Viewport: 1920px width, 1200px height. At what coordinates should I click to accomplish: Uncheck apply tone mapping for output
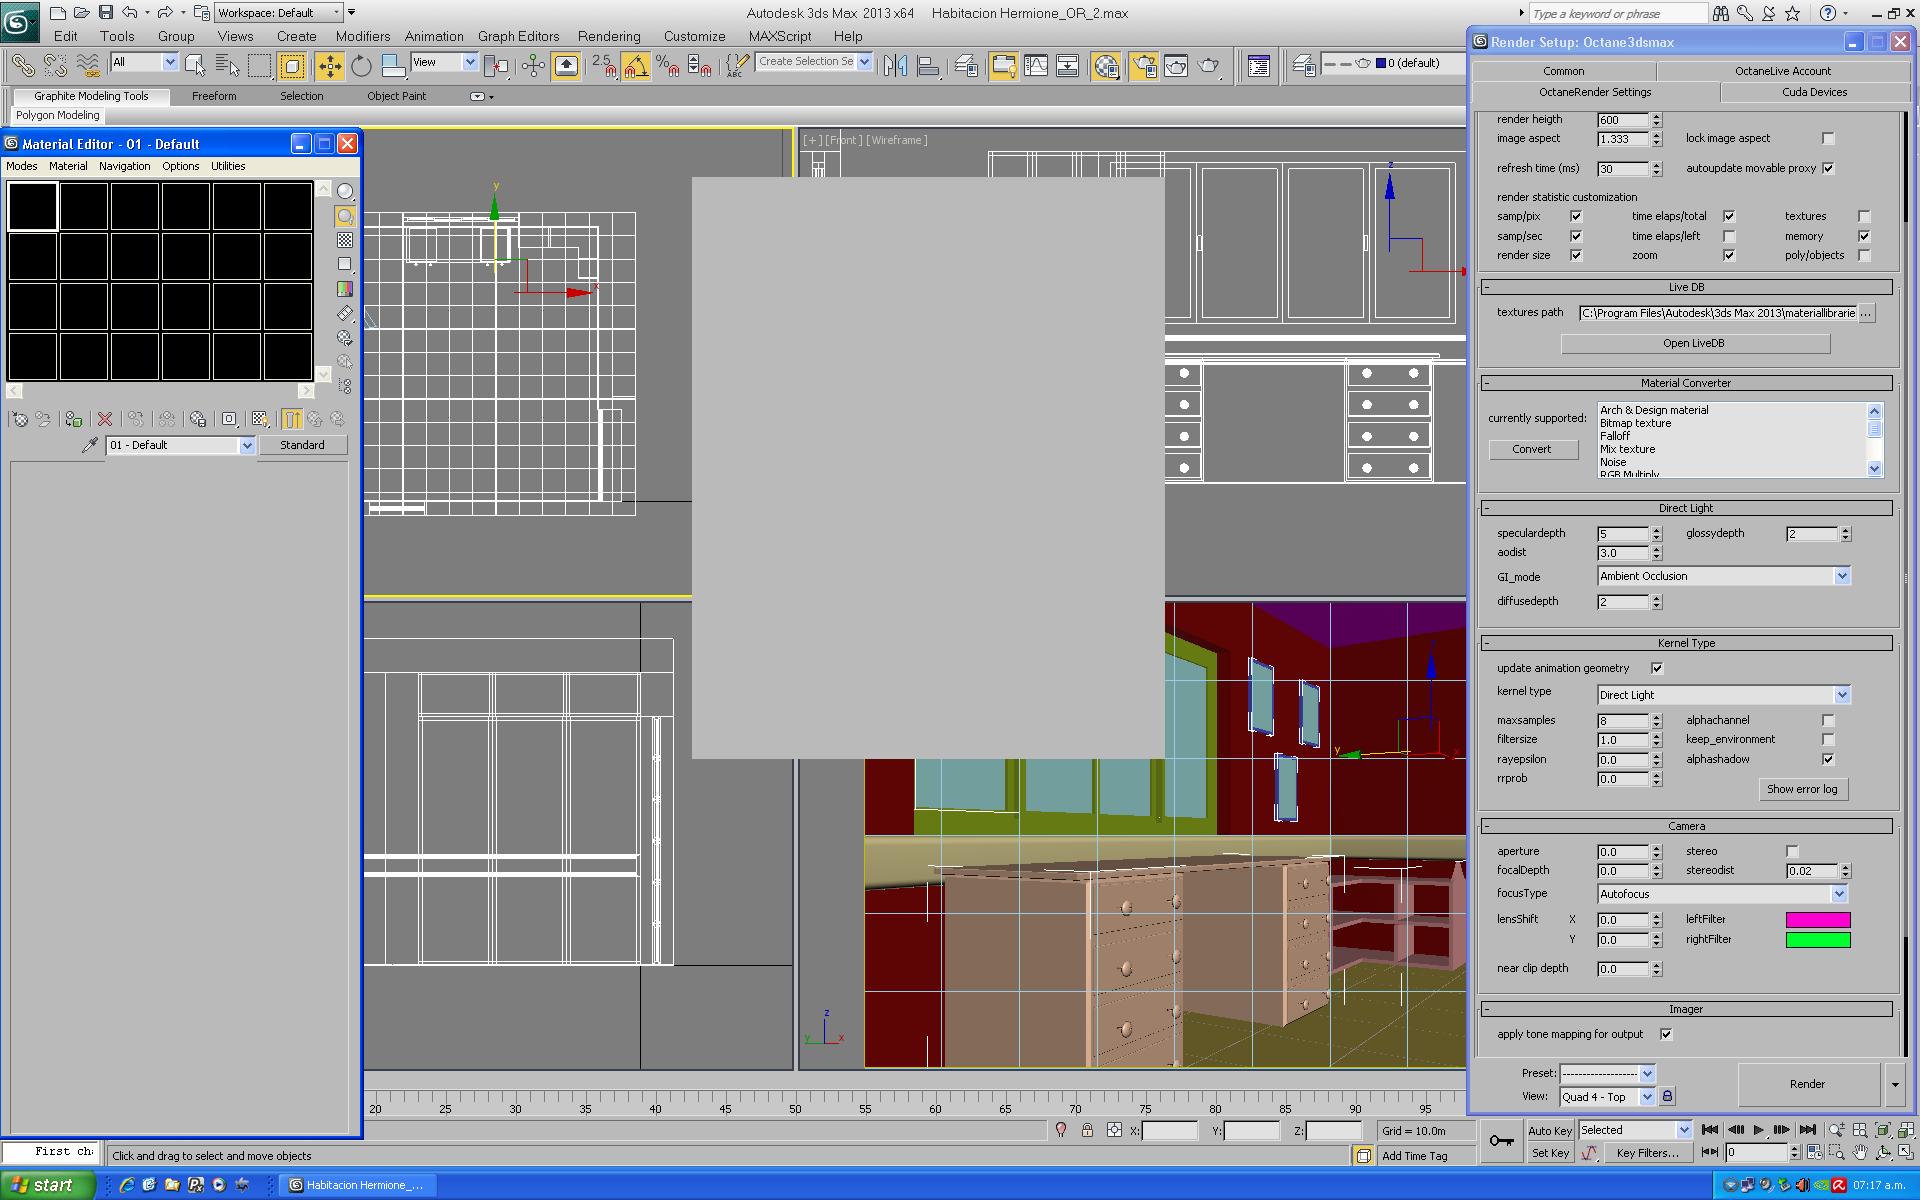click(1666, 1034)
